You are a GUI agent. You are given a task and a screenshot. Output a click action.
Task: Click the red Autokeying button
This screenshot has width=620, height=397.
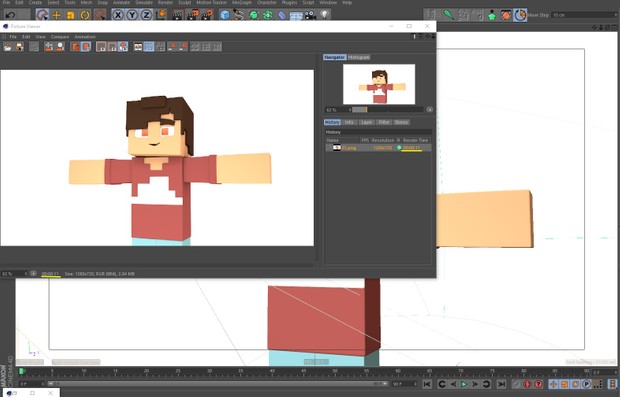point(538,384)
